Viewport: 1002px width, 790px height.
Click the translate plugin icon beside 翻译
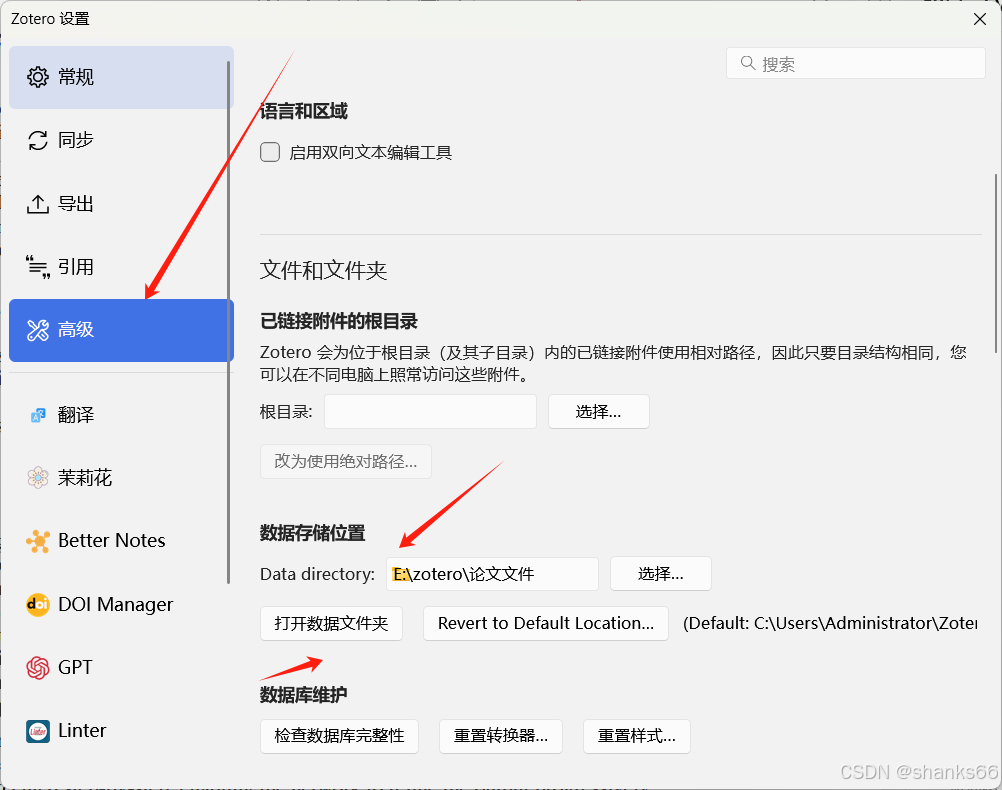point(38,415)
